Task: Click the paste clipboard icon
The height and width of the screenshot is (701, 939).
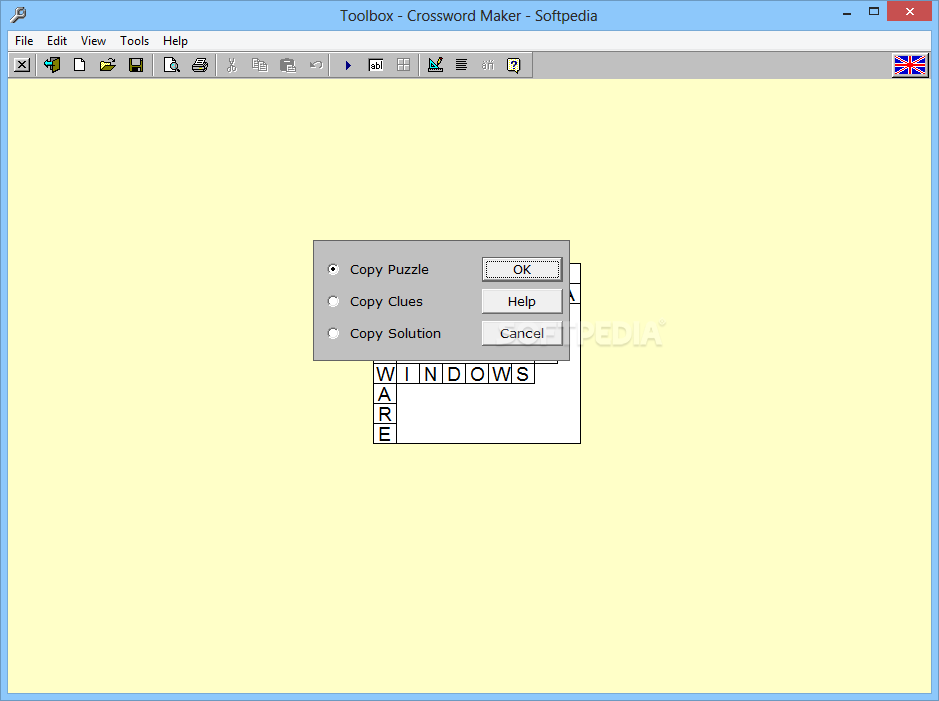Action: (288, 65)
